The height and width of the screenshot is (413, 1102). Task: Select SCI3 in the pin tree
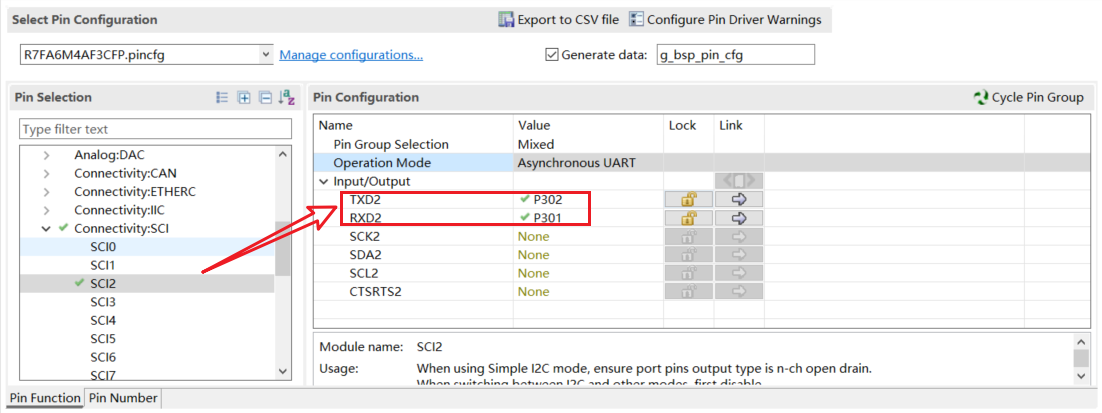click(x=103, y=302)
